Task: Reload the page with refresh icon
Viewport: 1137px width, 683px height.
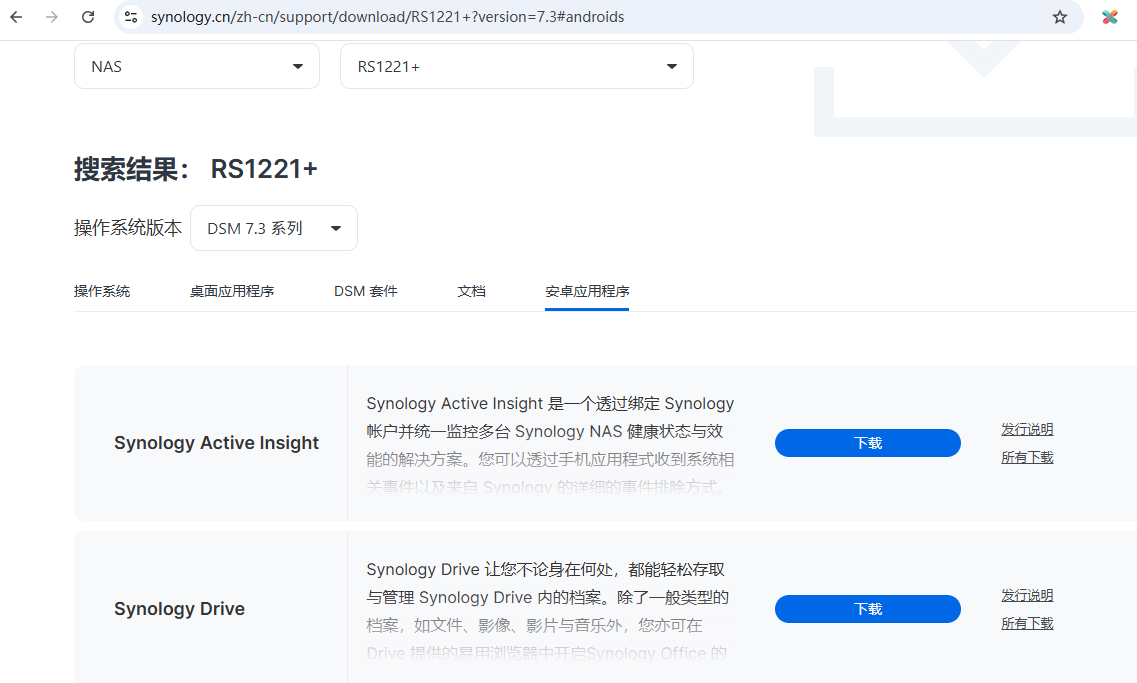Action: tap(88, 17)
